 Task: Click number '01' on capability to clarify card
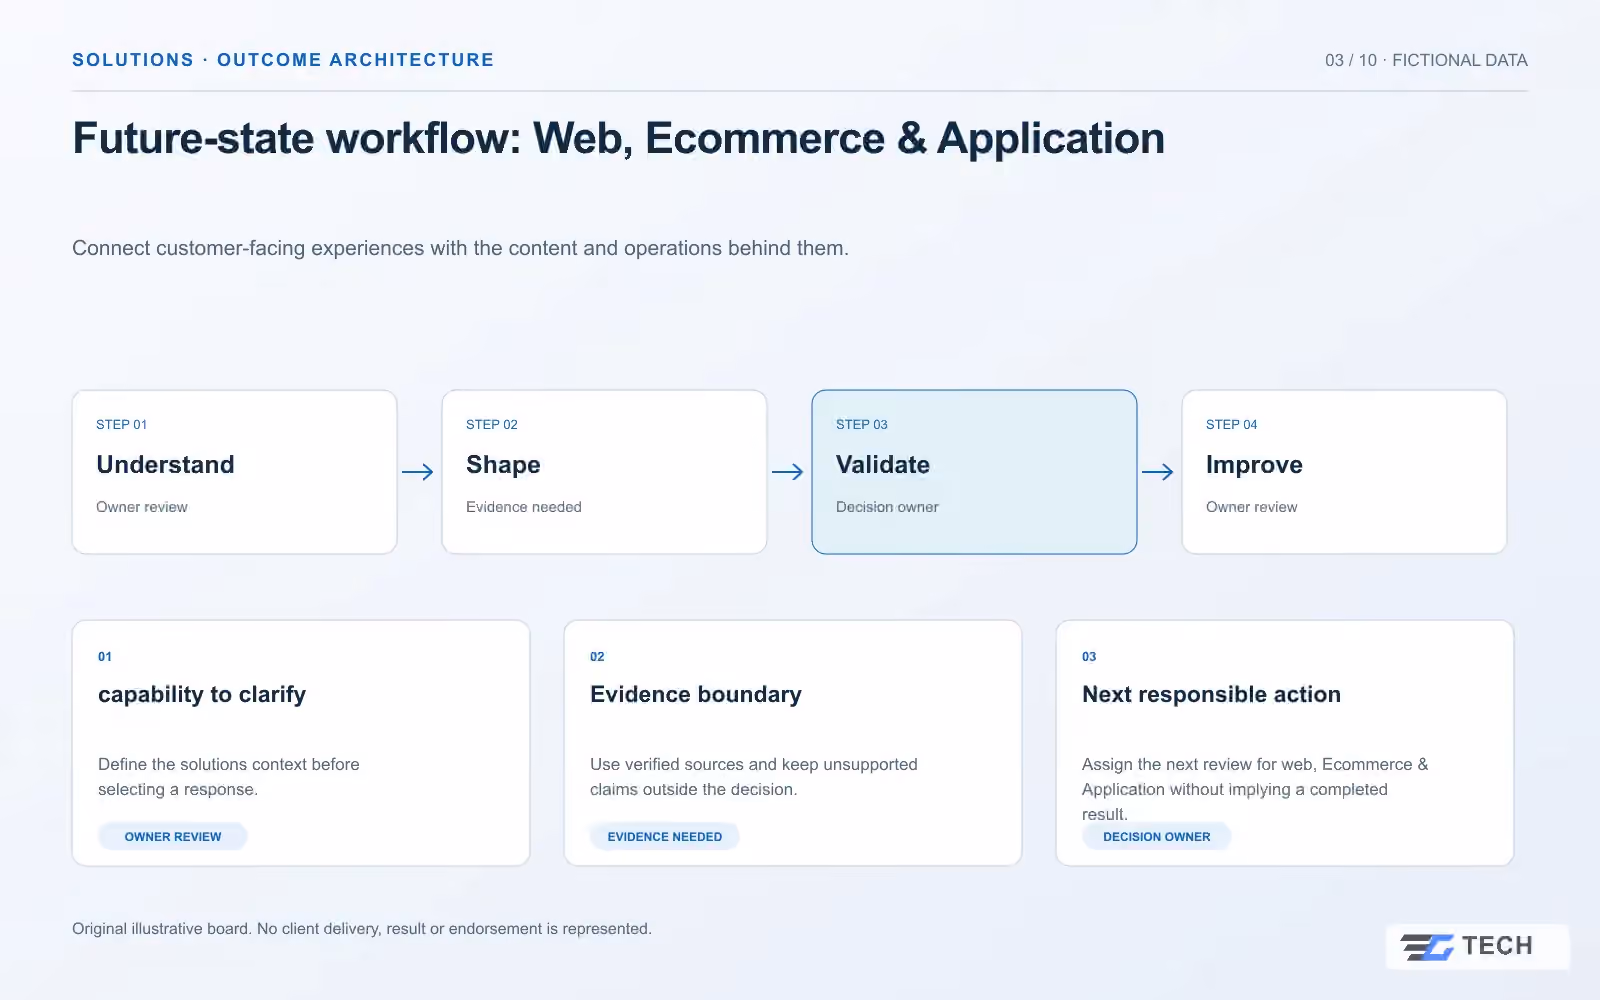coord(105,657)
